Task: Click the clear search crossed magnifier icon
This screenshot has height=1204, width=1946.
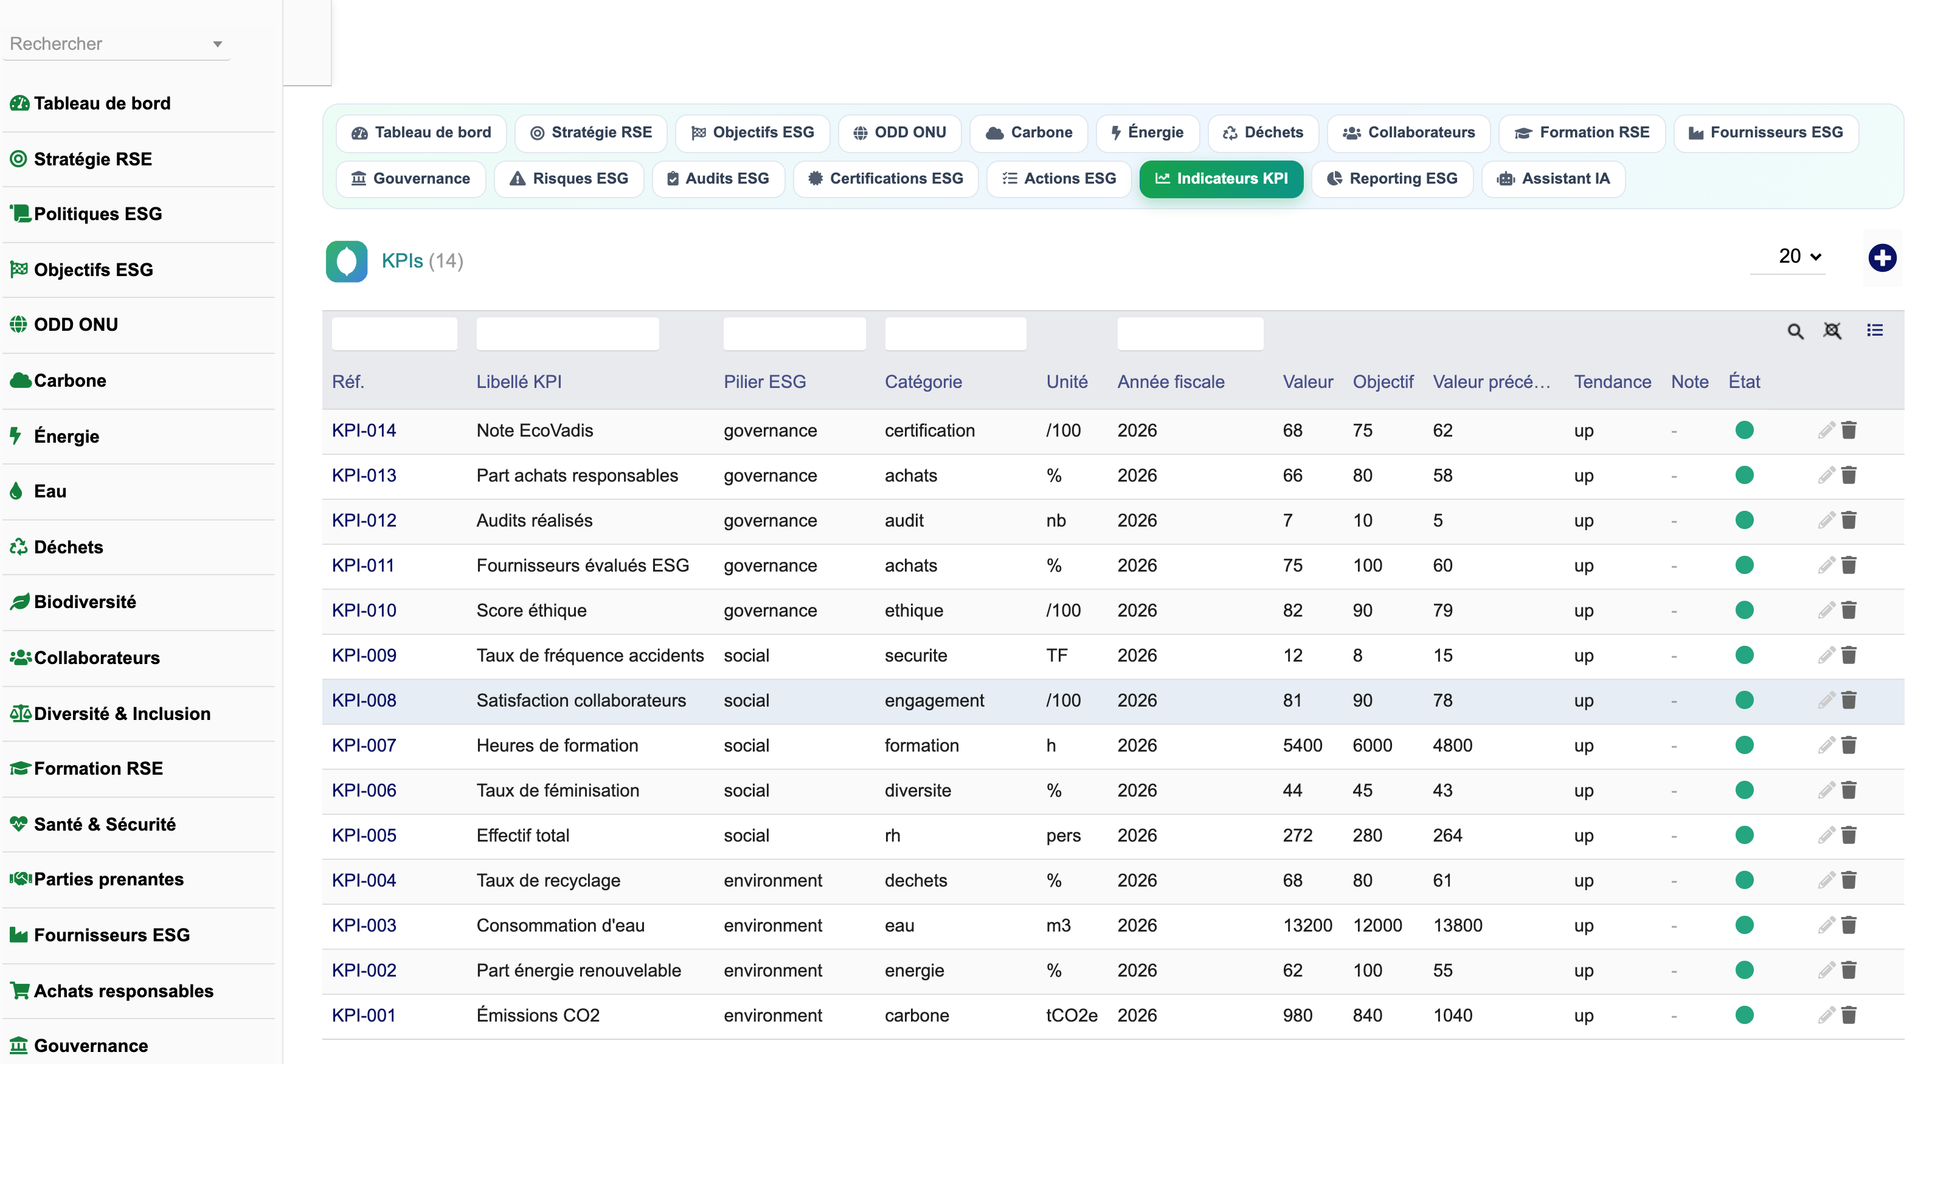Action: click(x=1832, y=331)
